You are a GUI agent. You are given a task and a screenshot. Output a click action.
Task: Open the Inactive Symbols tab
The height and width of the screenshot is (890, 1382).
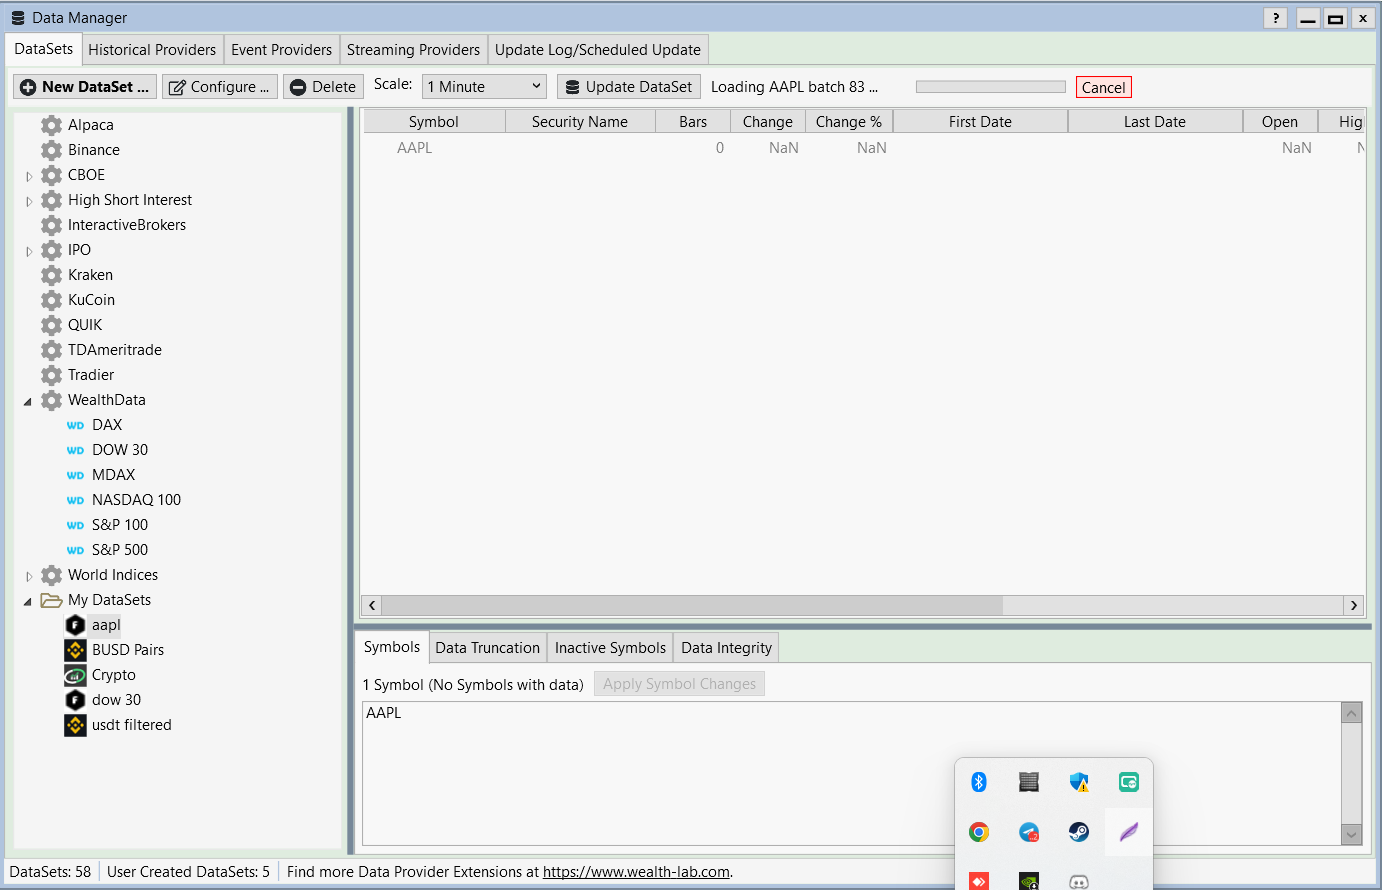(610, 648)
